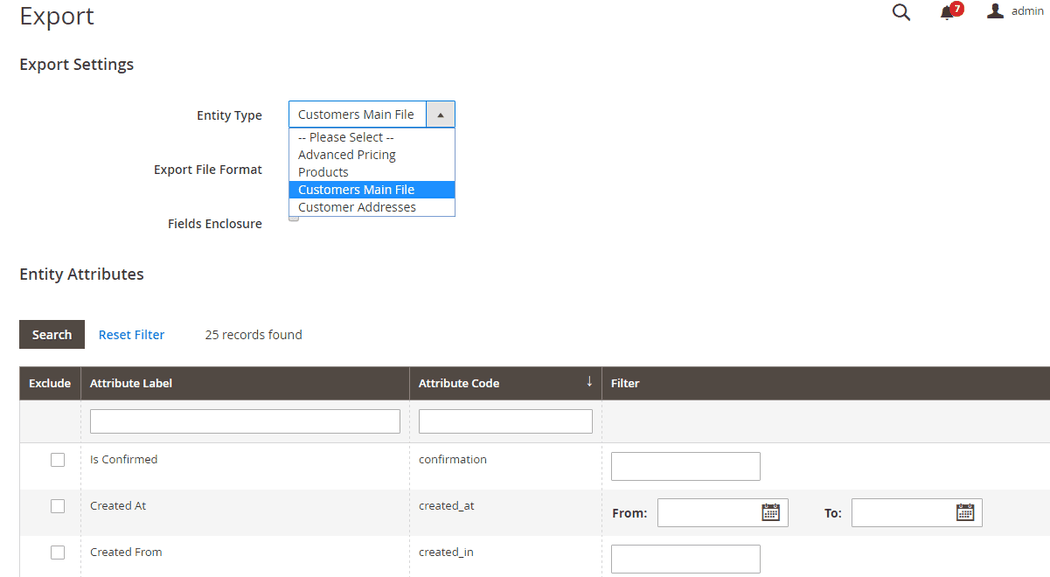Image resolution: width=1050 pixels, height=577 pixels.
Task: Collapse the Entity Type dropdown arrow
Action: point(441,114)
